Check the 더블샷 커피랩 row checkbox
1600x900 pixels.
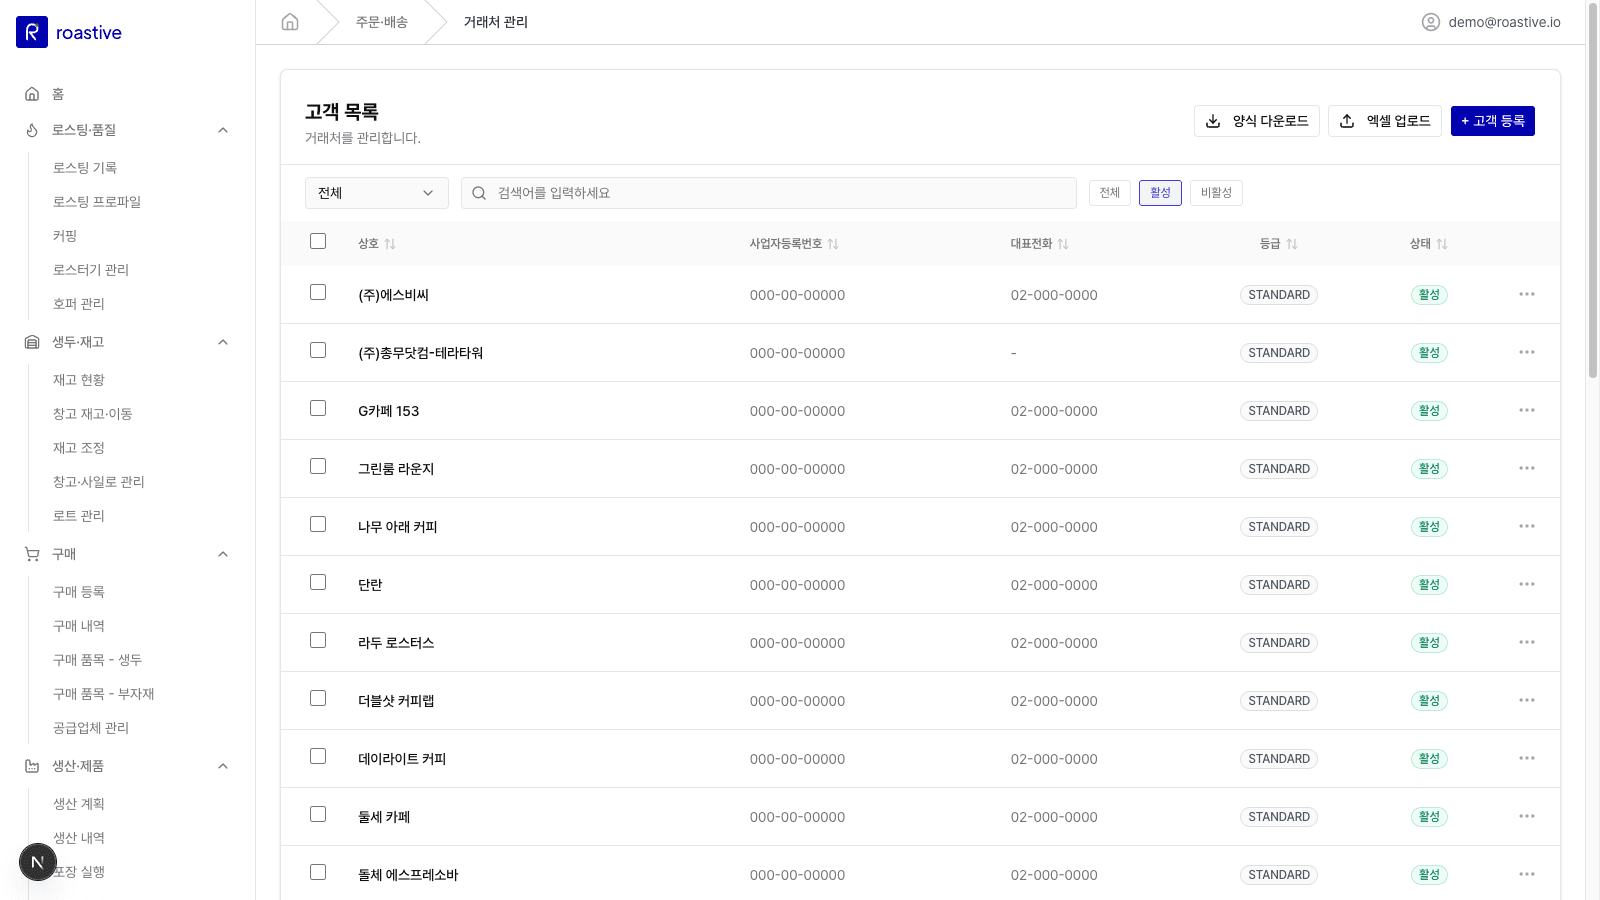318,698
